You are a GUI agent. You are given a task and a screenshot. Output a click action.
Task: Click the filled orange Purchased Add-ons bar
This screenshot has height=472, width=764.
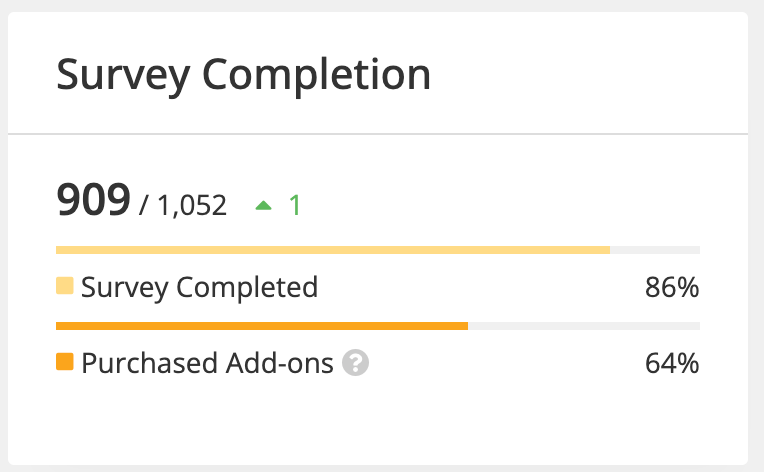(261, 326)
